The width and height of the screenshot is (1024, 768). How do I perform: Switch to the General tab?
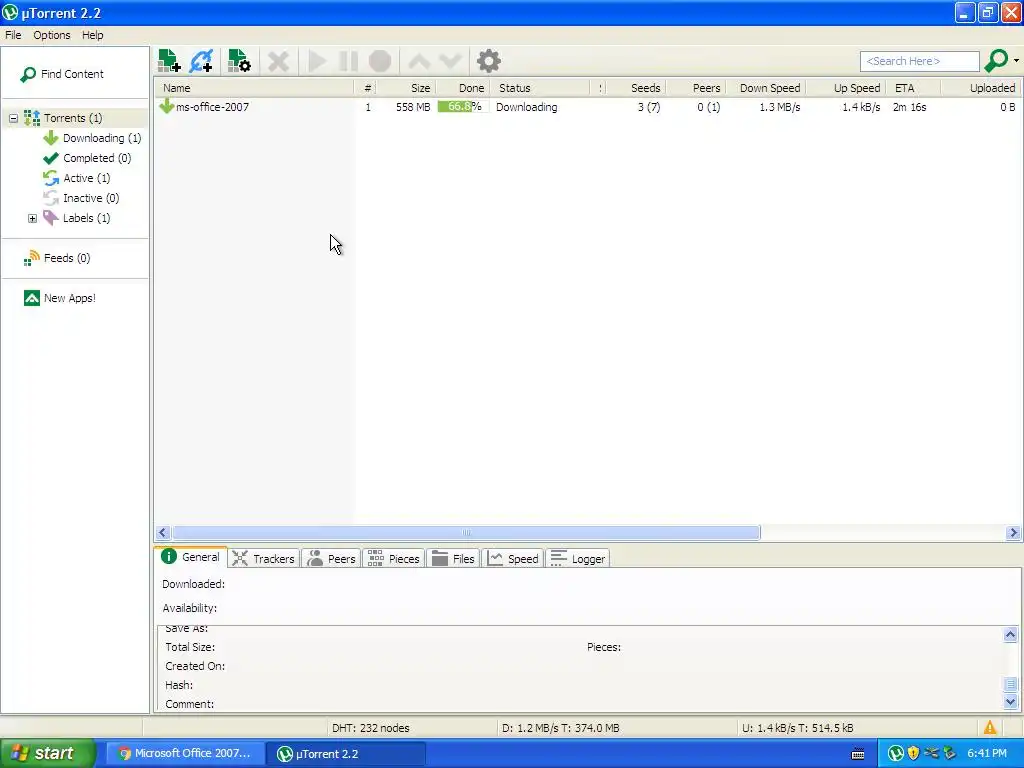click(191, 557)
